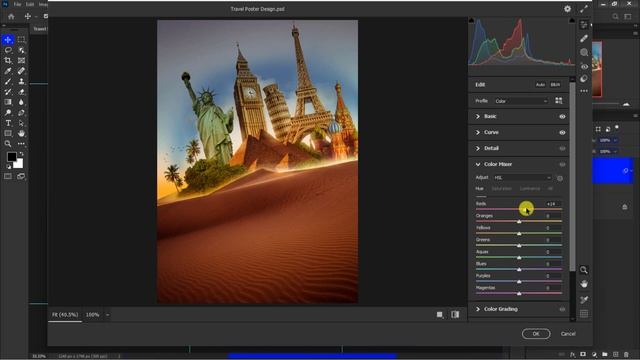Toggle the grid overlay in Camera Raw

[x=584, y=314]
